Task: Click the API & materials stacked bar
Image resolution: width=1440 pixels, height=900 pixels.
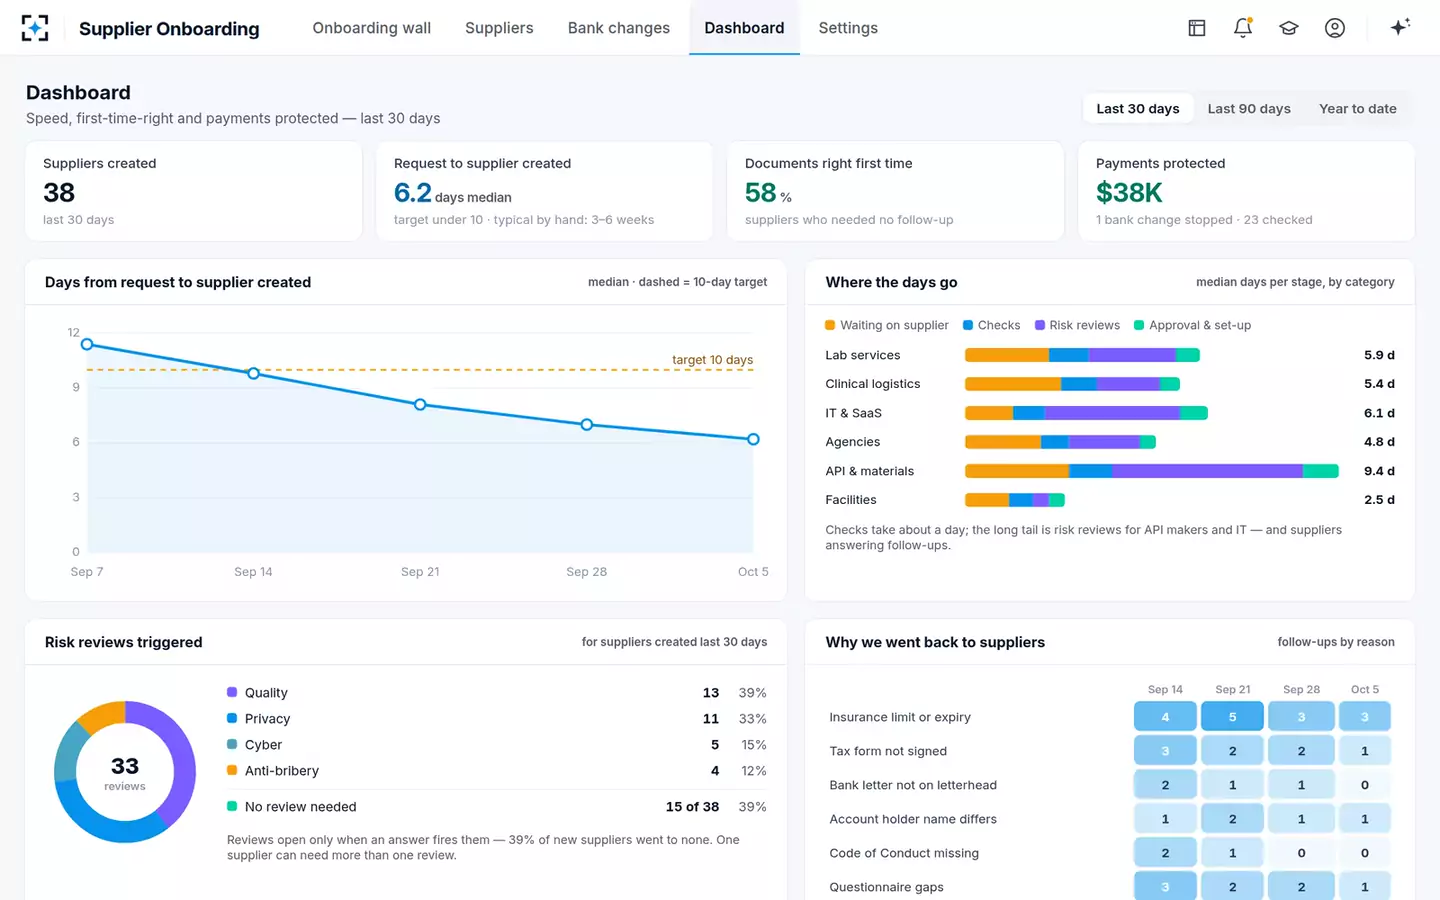Action: [1151, 471]
